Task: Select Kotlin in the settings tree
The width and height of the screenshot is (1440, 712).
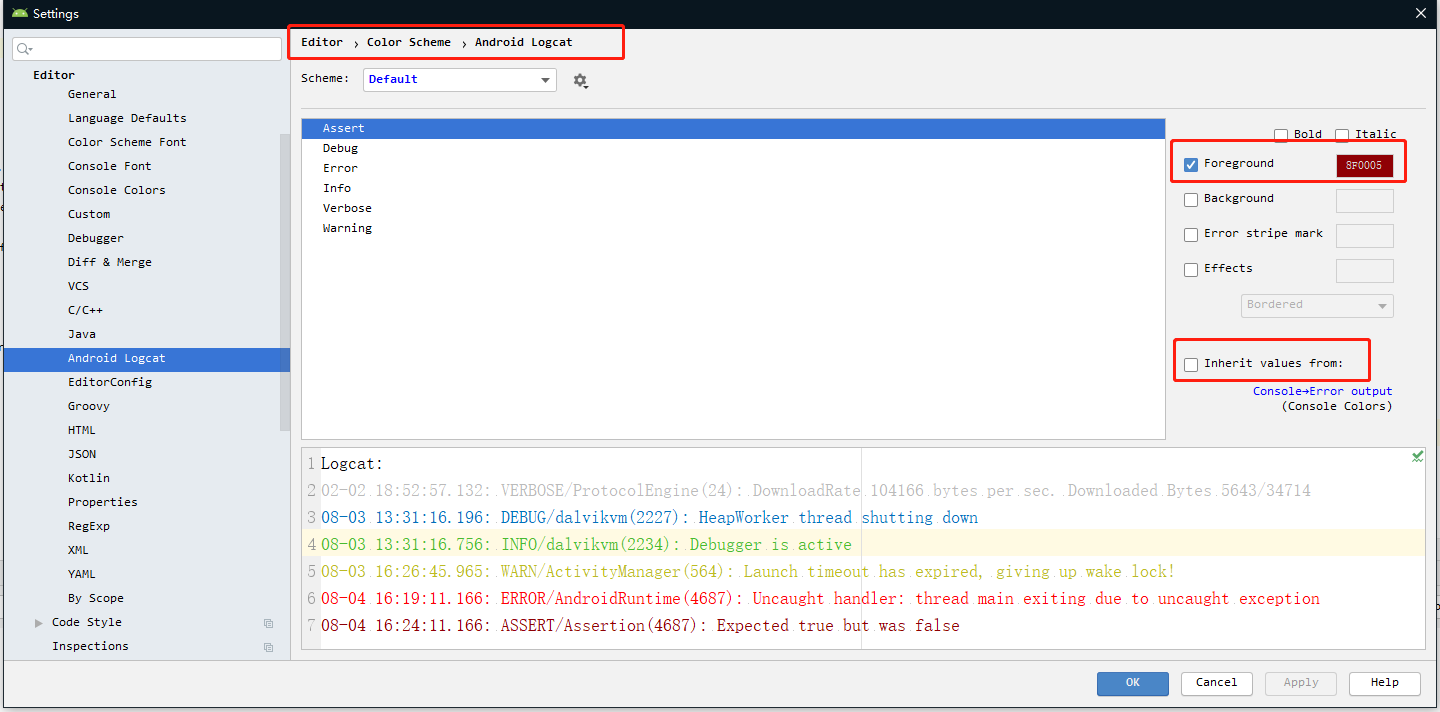Action: pos(89,478)
